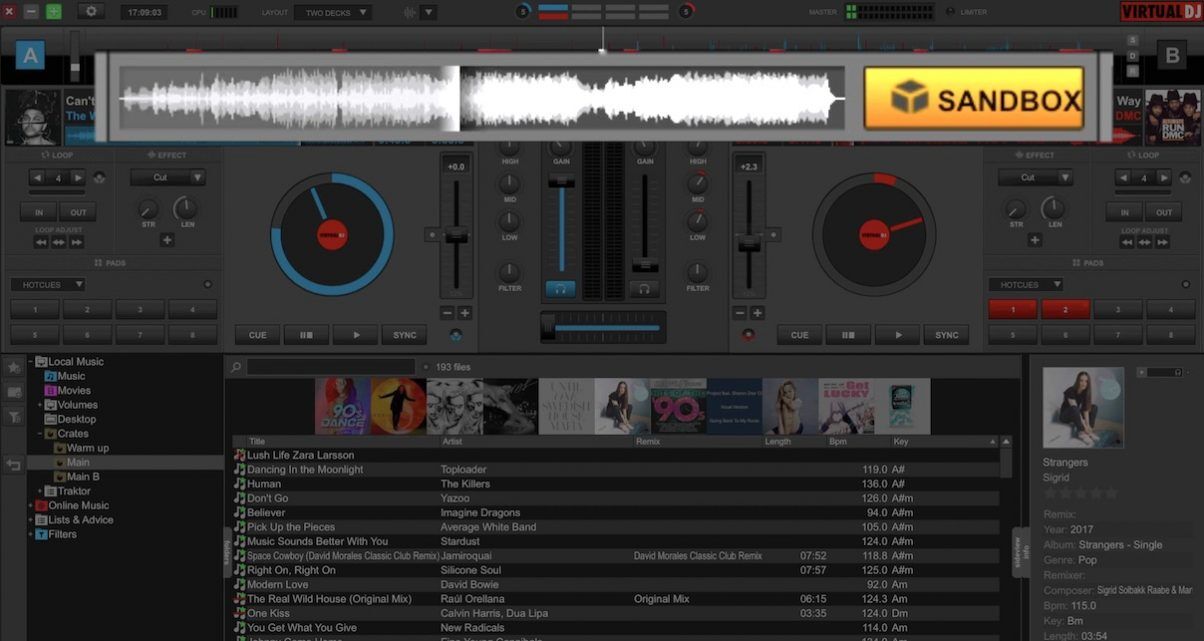The height and width of the screenshot is (641, 1204).
Task: Trigger hotcue pad 1 on right deck
Action: tap(1013, 310)
